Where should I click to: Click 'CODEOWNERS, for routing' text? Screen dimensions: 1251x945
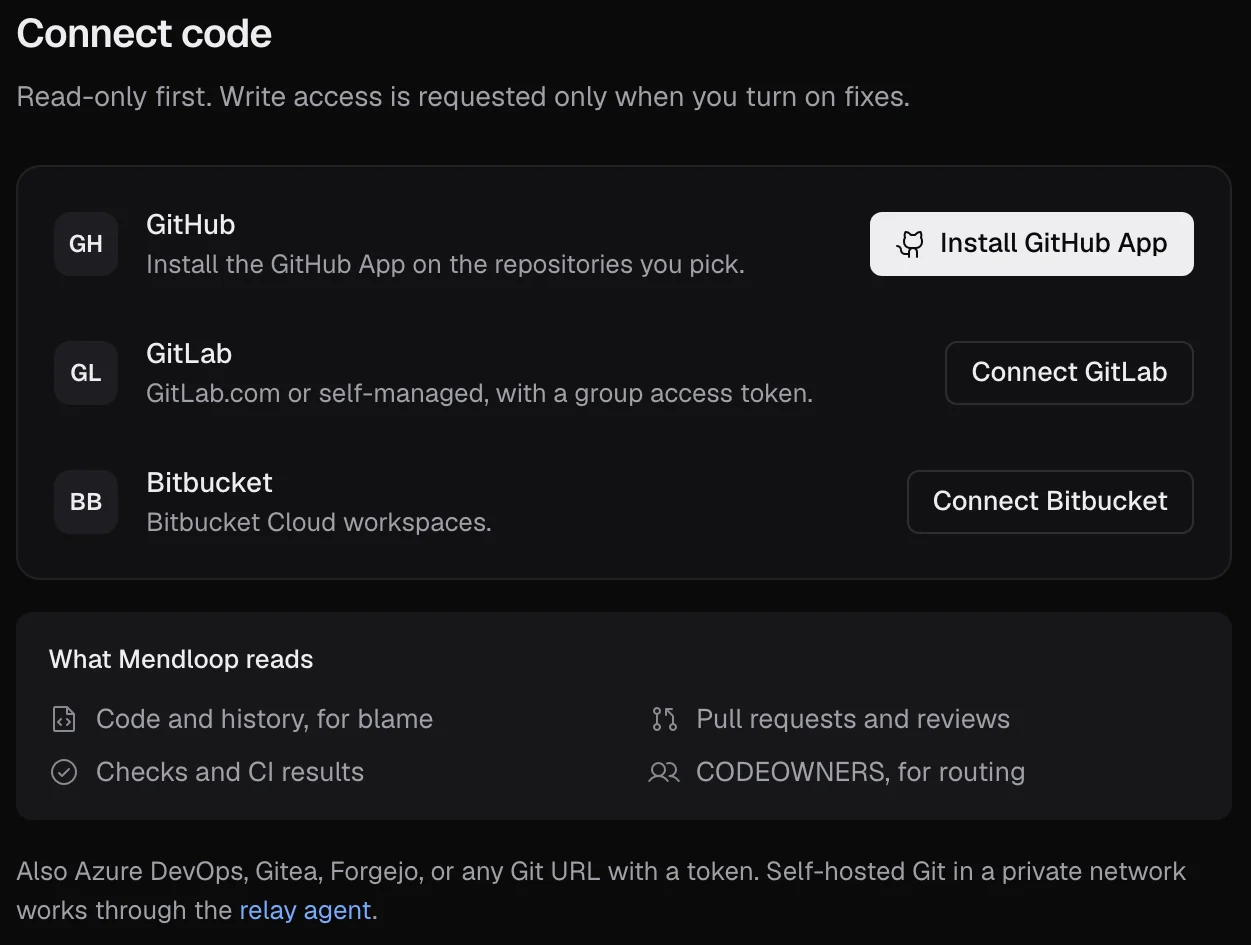click(861, 772)
